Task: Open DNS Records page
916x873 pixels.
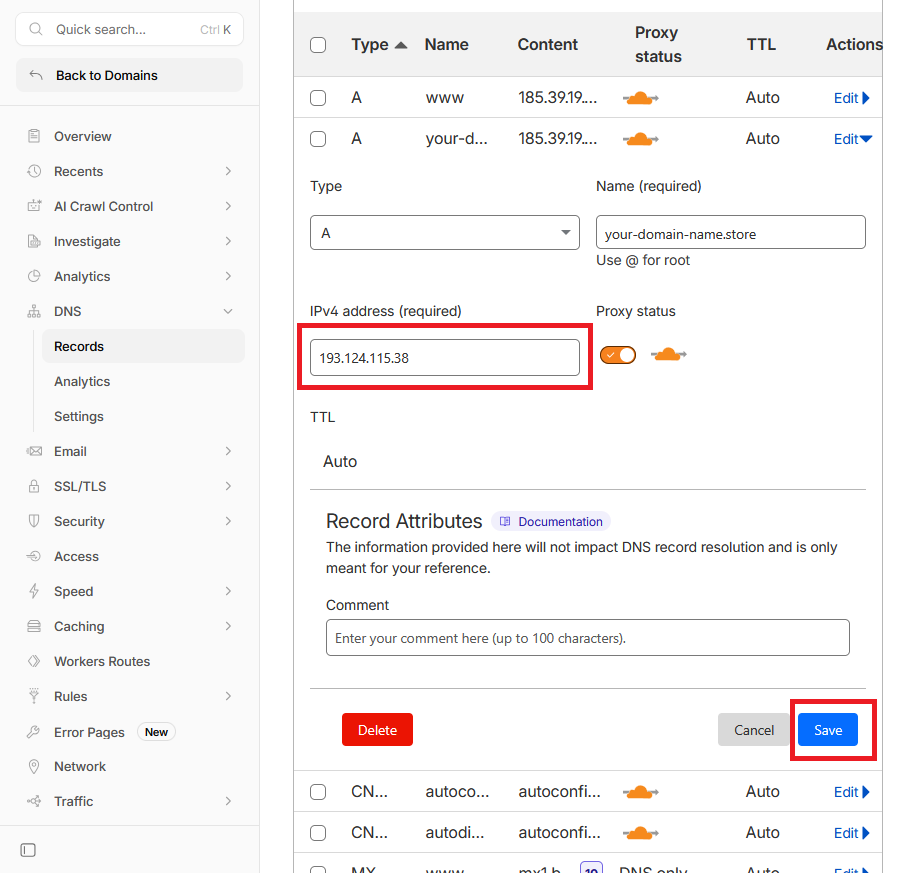Action: point(143,346)
